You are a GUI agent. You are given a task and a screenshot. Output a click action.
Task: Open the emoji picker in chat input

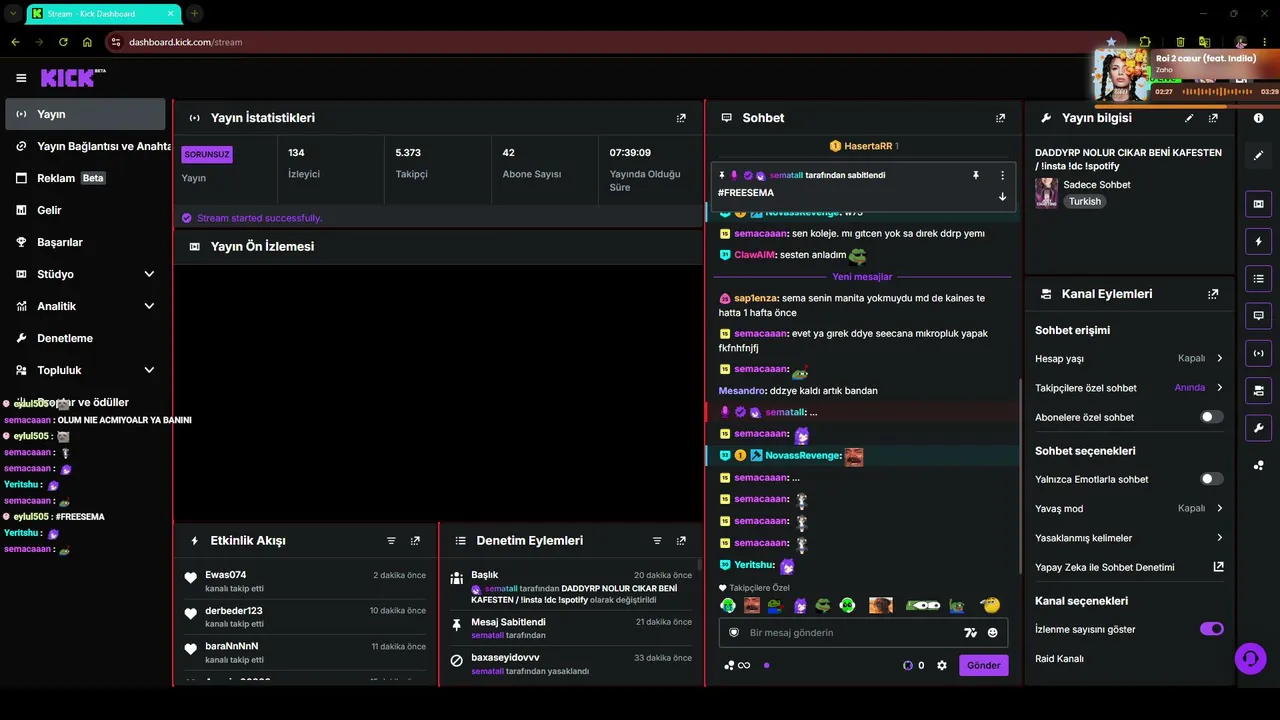pos(992,633)
